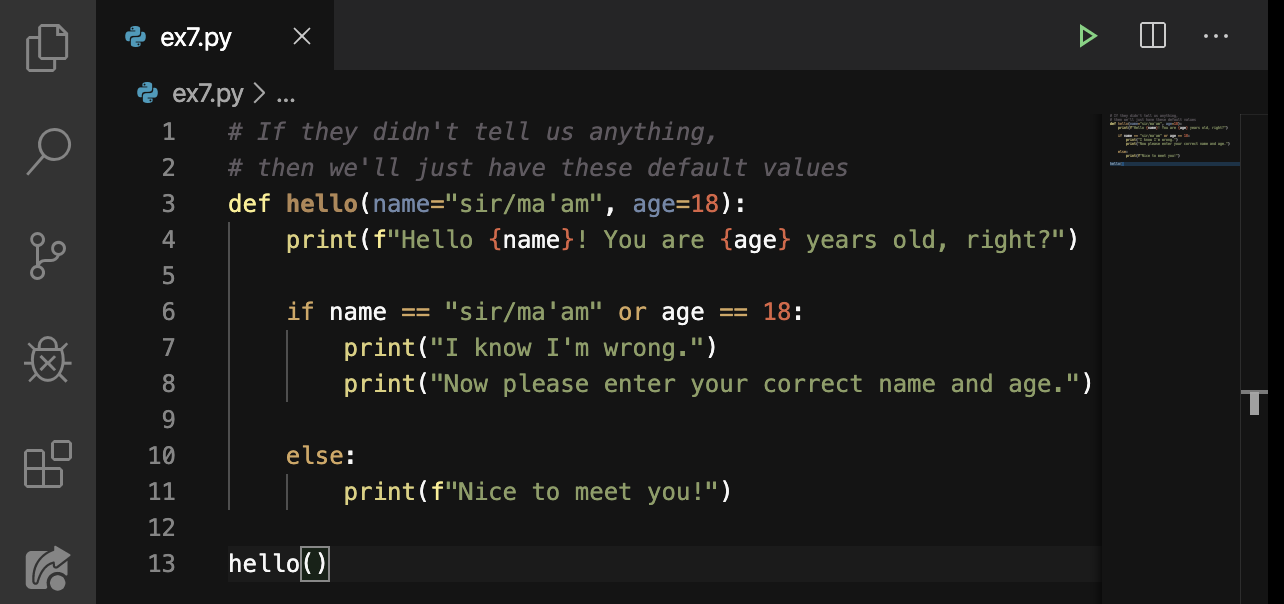Open the Run and Debug panel
Viewport: 1284px width, 604px height.
click(47, 358)
